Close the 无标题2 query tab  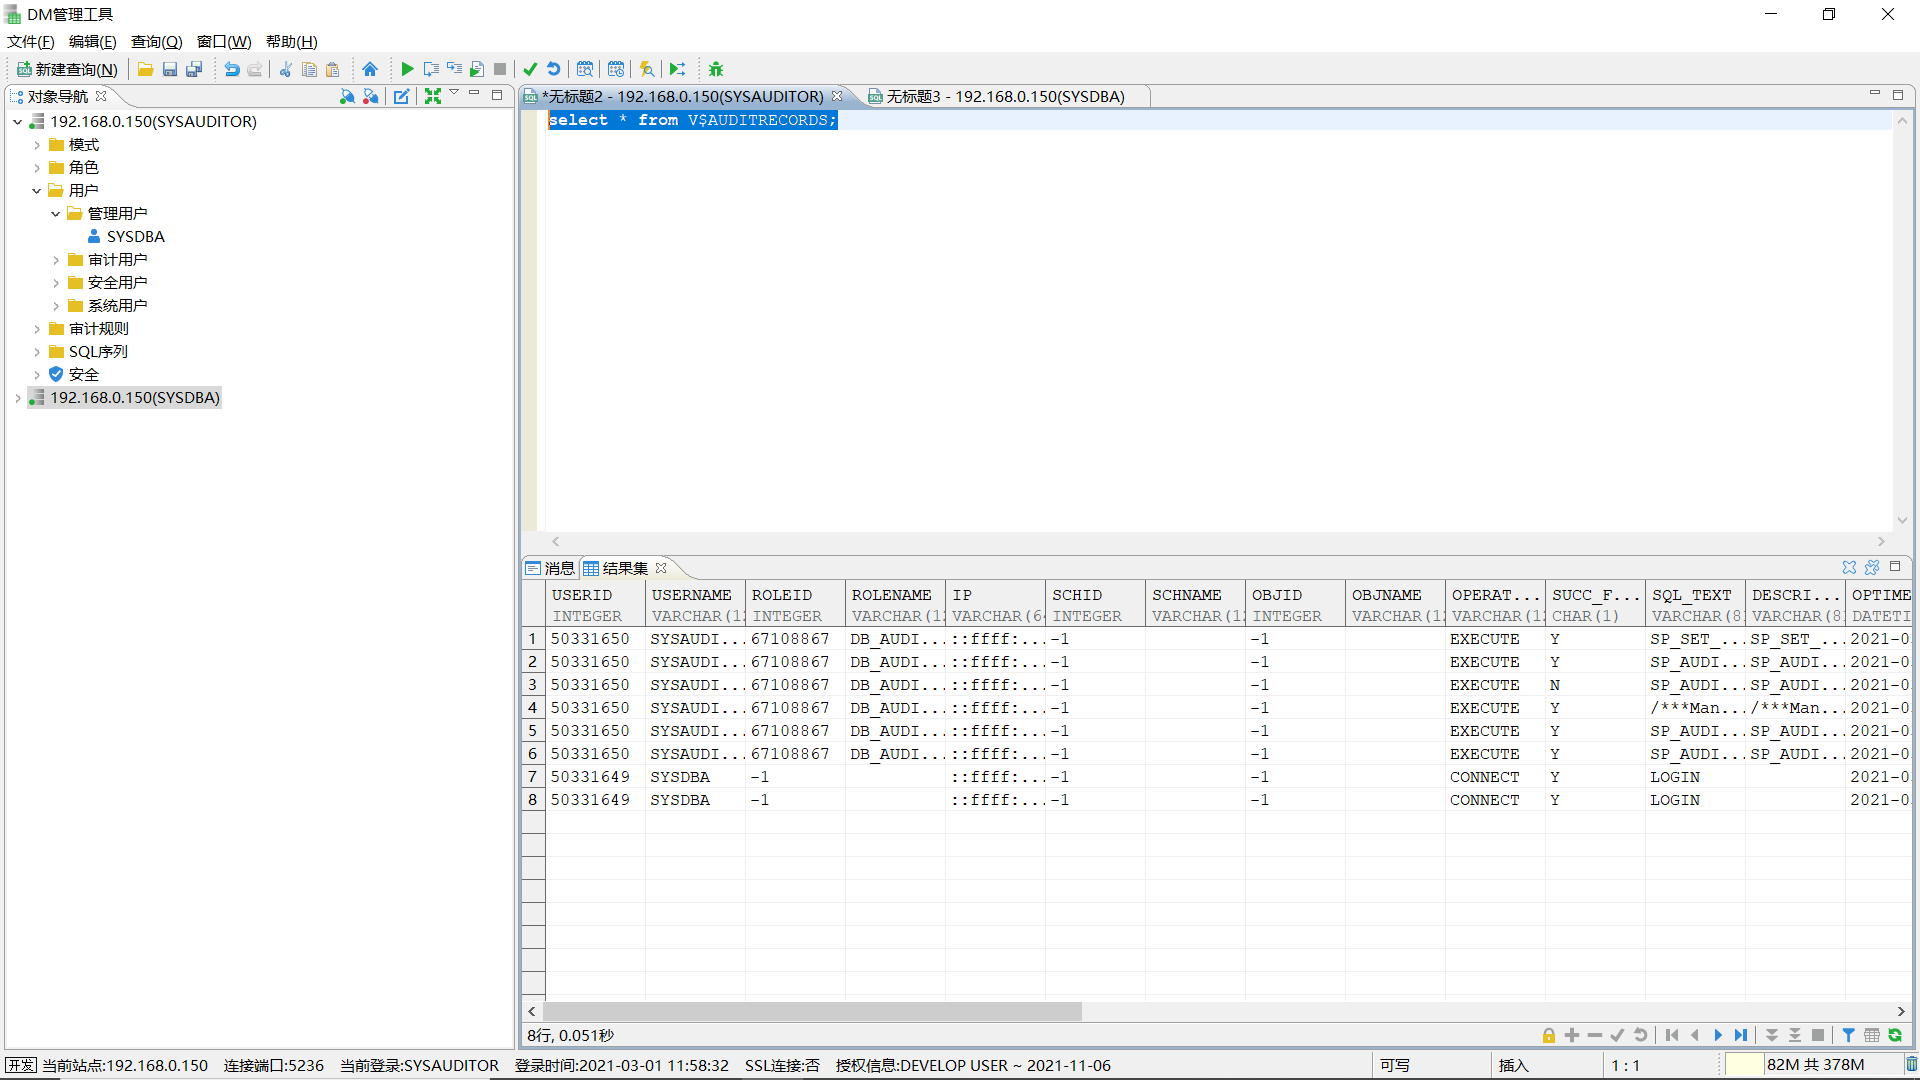837,96
